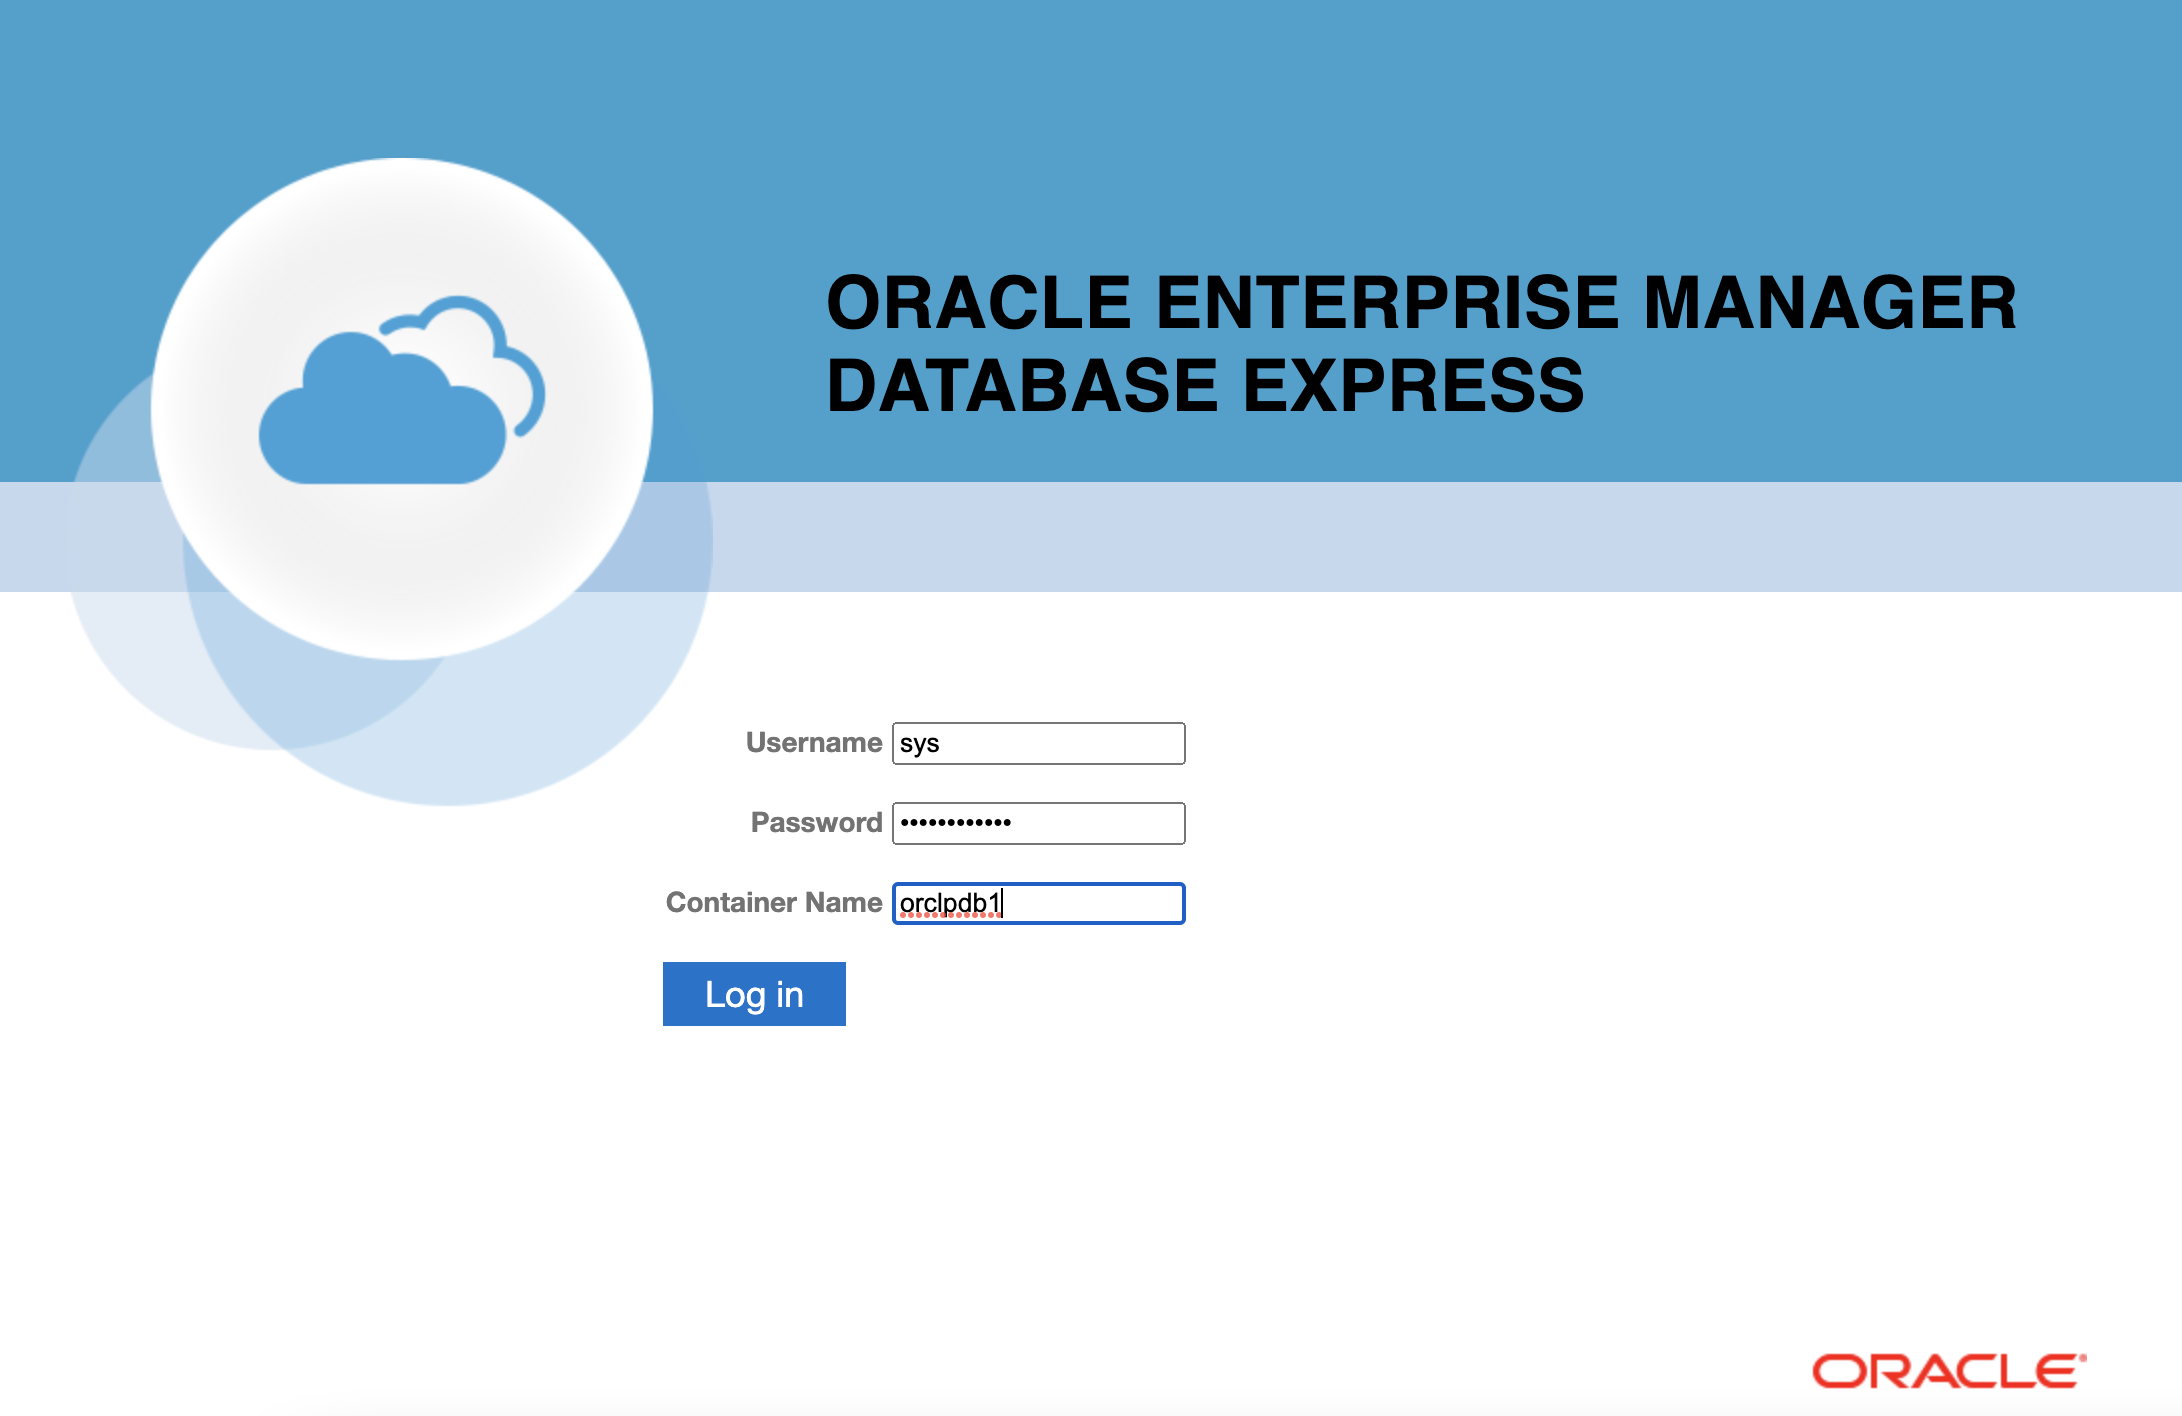Click the Container Name label
Viewport: 2182px width, 1416px height.
(x=773, y=903)
